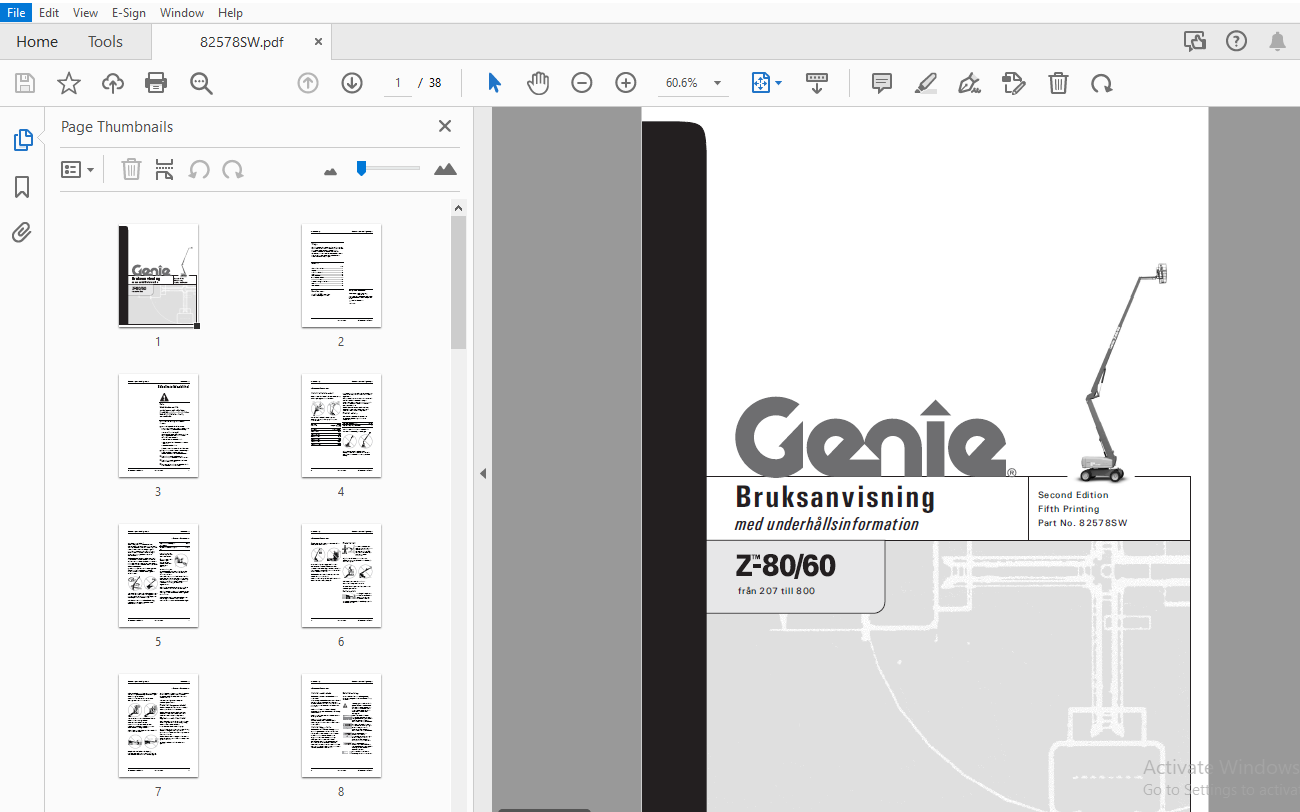
Task: Print the document with printer icon
Action: click(156, 83)
